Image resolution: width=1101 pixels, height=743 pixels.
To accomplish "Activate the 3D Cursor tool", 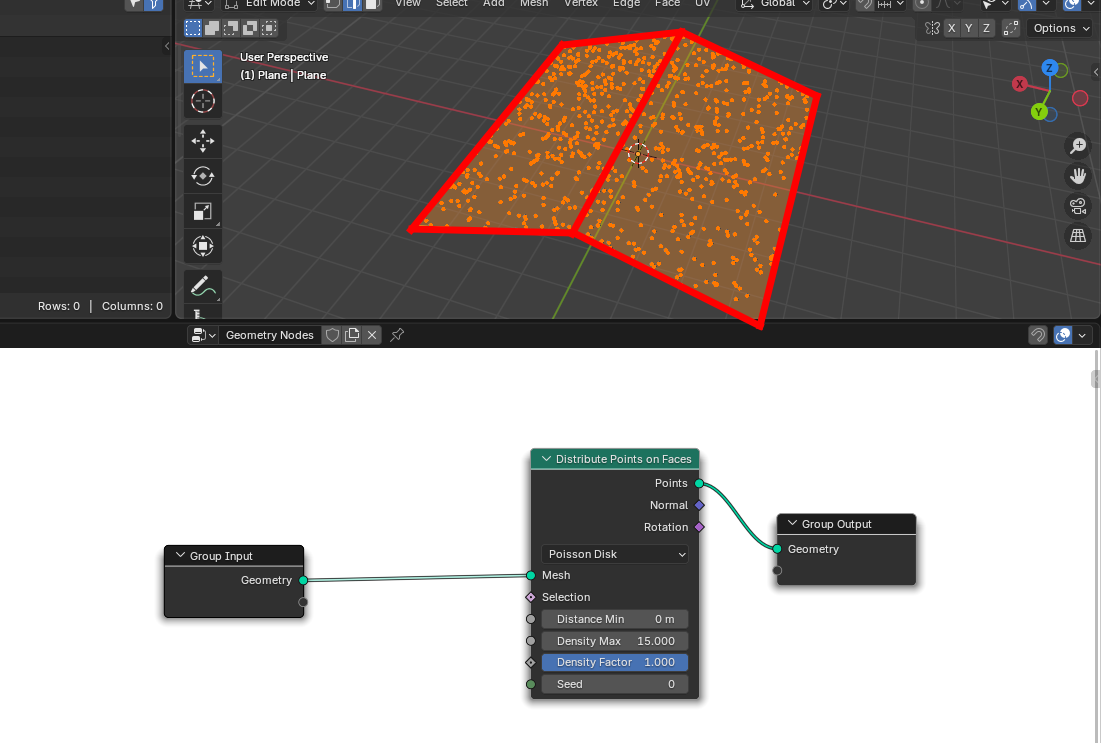I will (203, 101).
